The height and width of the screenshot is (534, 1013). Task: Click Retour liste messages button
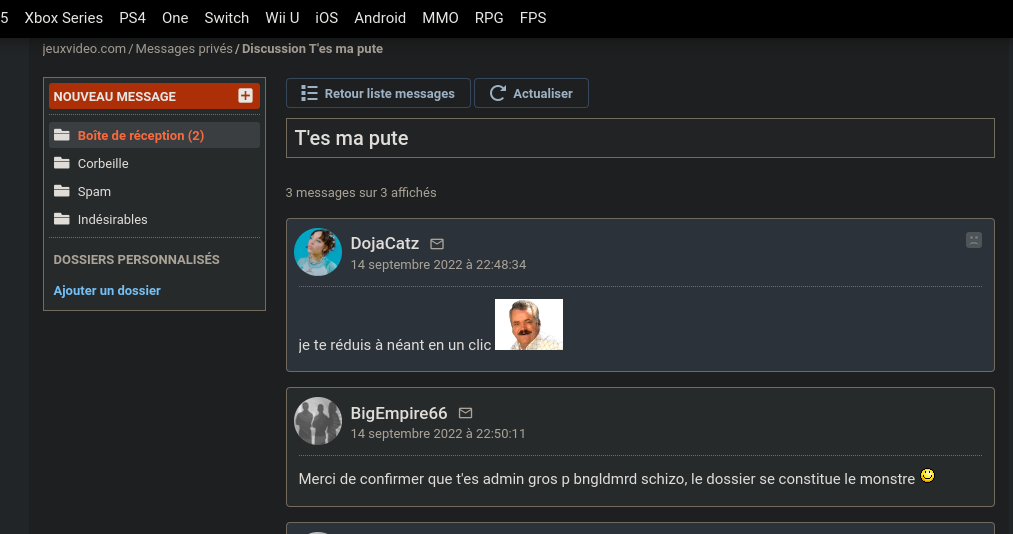(x=378, y=93)
